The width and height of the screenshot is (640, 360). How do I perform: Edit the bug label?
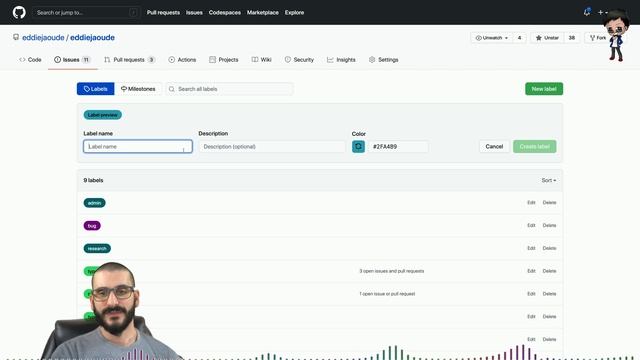[x=531, y=225]
